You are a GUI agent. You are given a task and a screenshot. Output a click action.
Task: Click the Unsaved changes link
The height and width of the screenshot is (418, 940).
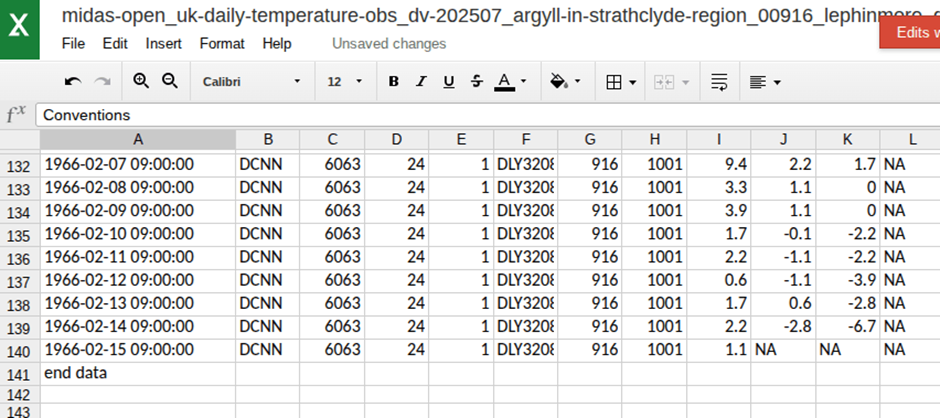coord(389,44)
